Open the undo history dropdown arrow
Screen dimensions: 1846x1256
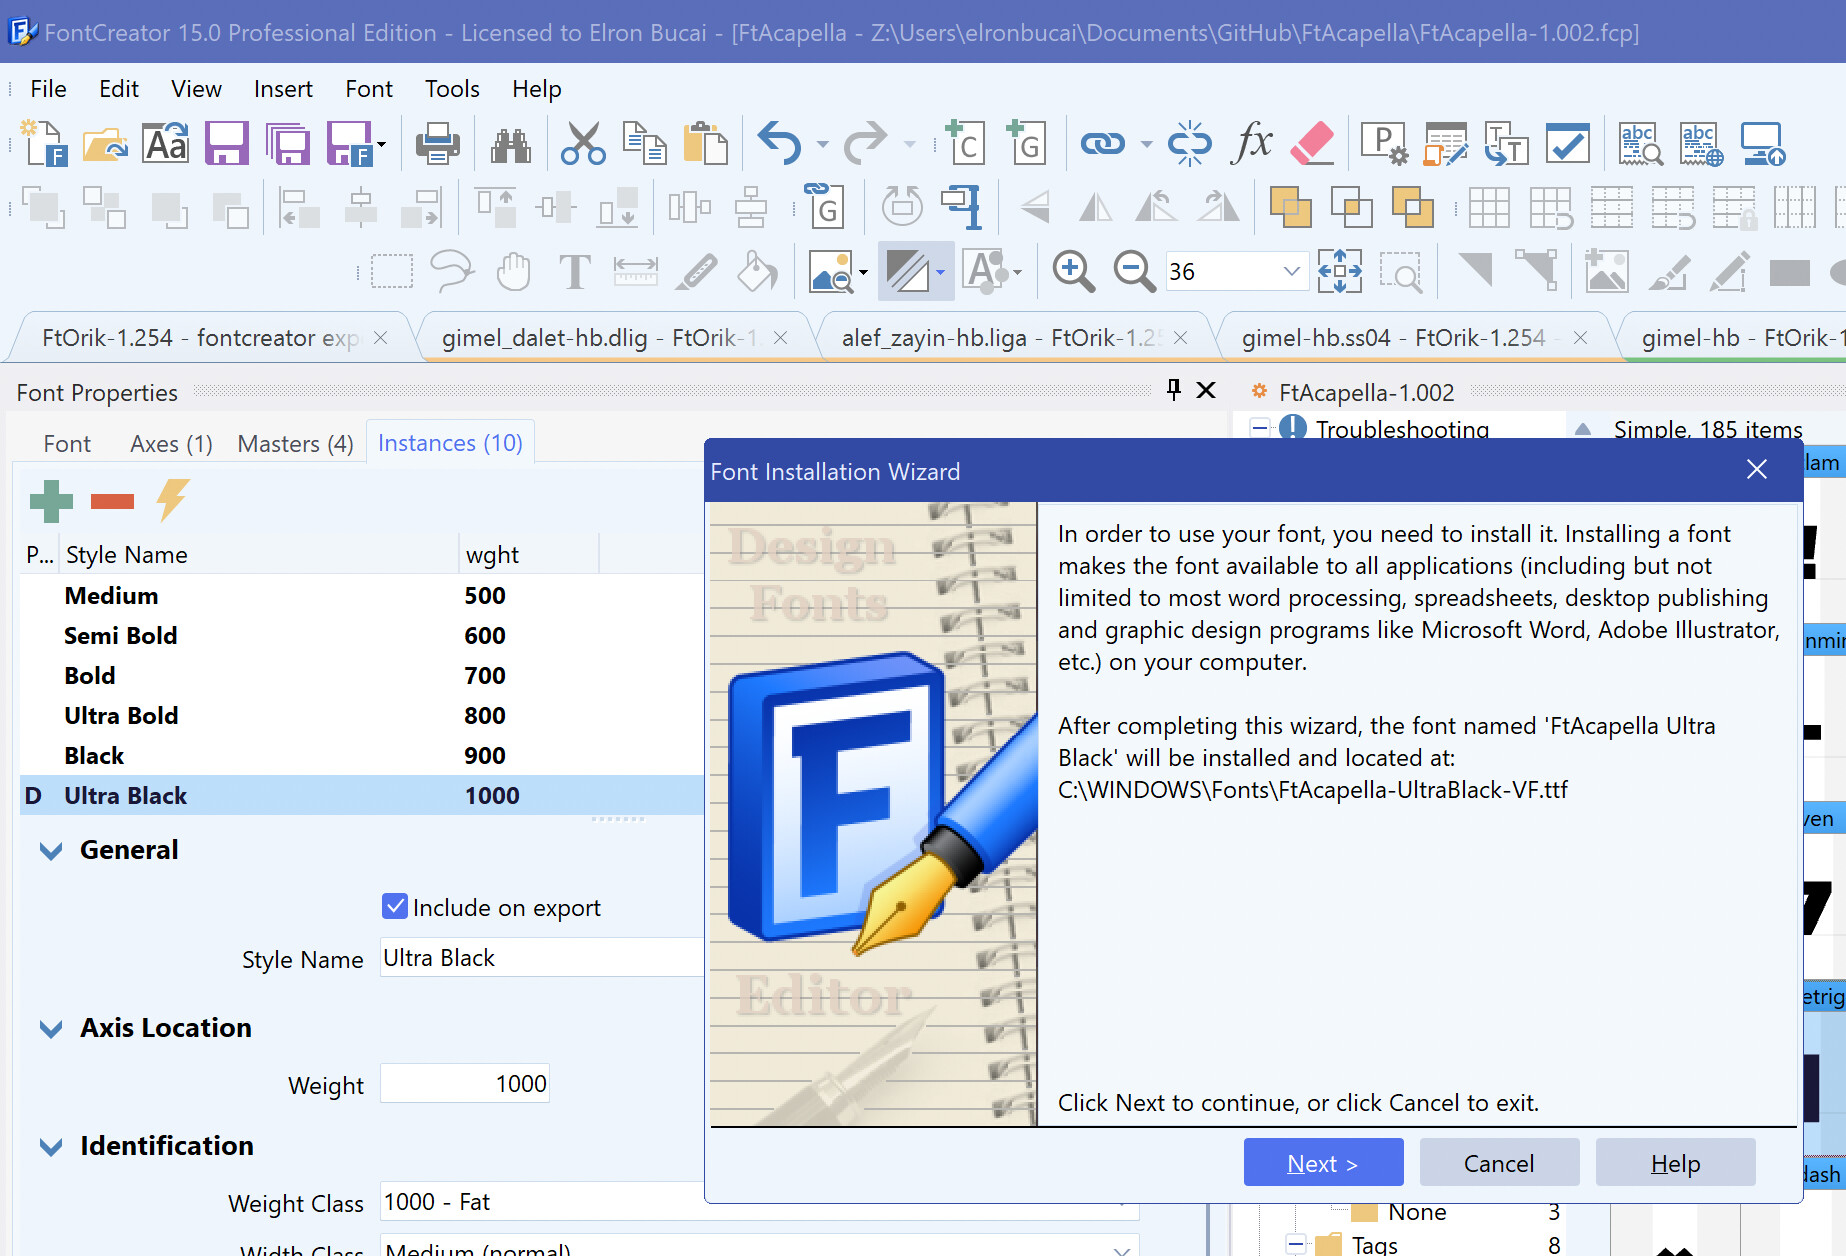[x=822, y=145]
